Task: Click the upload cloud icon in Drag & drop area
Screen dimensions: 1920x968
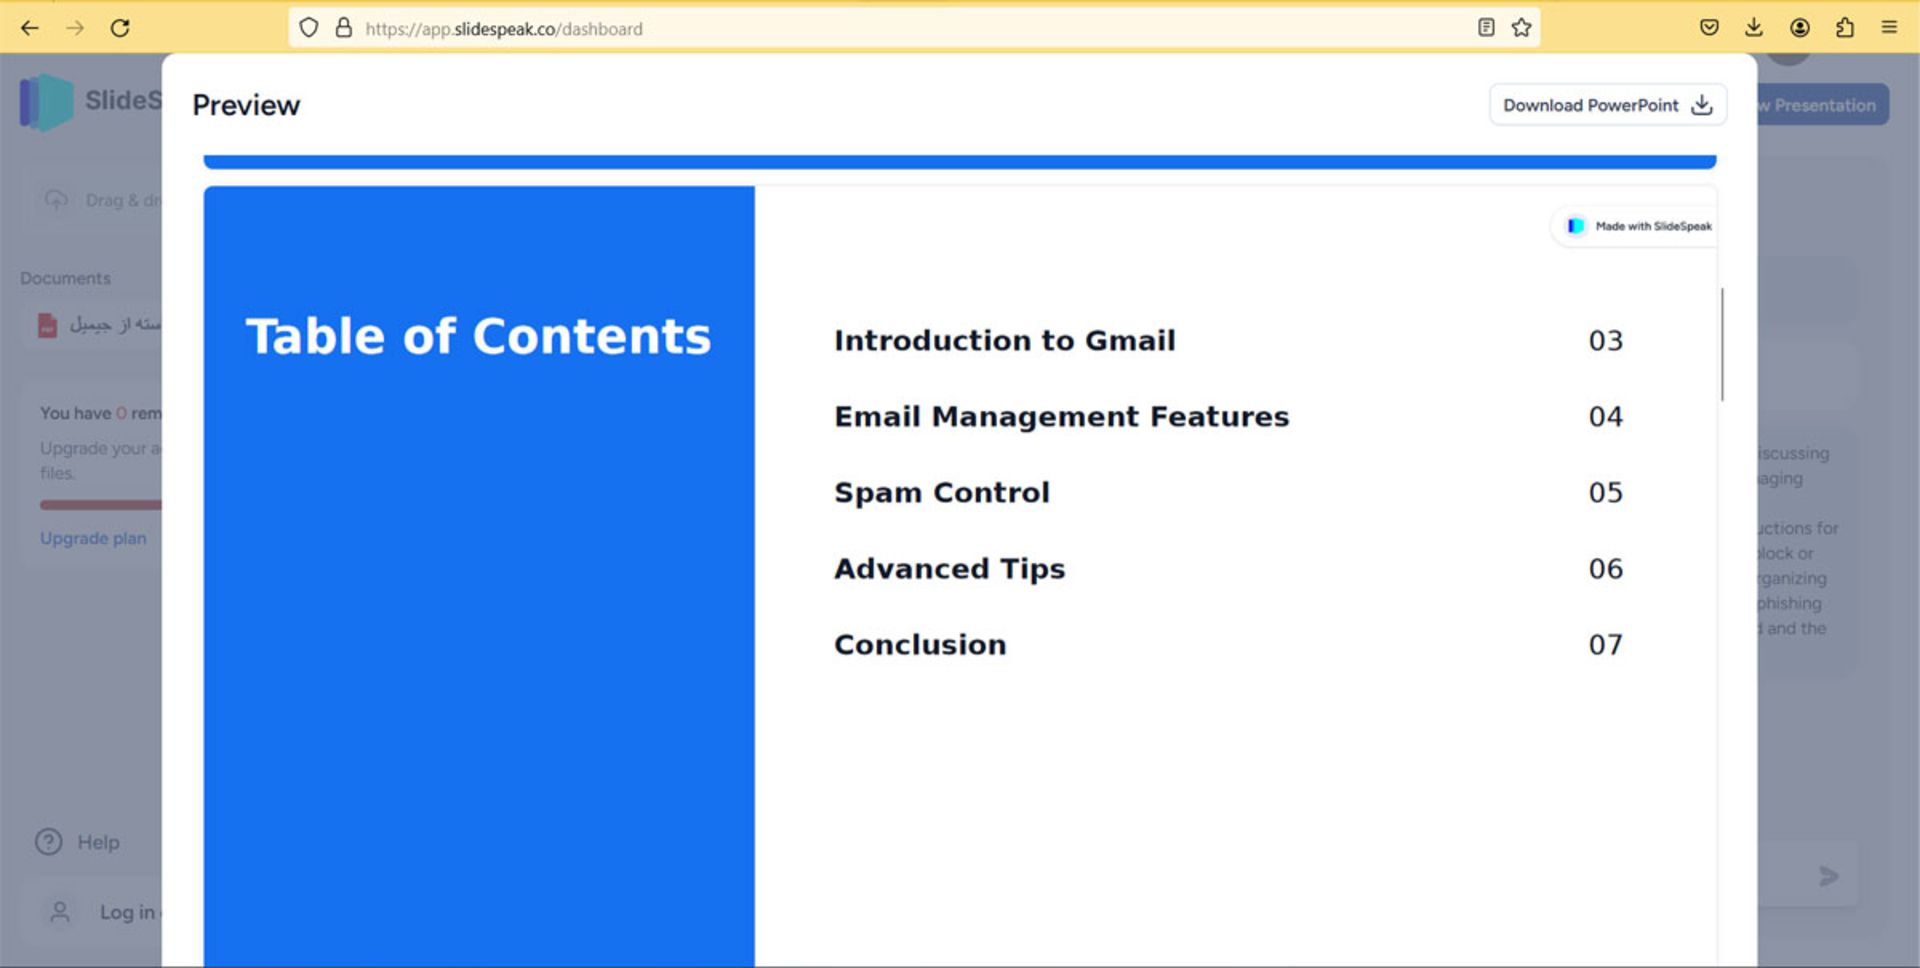Action: click(x=56, y=200)
